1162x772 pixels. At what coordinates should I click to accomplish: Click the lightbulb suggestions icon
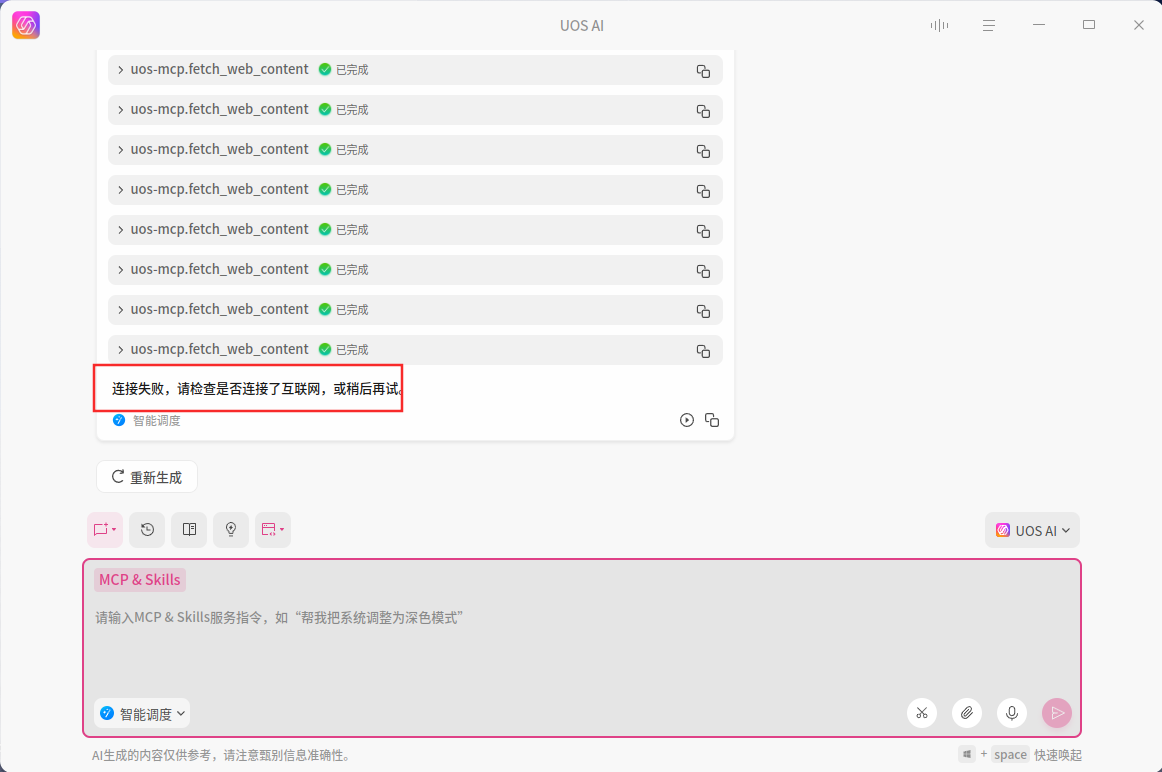pyautogui.click(x=231, y=530)
